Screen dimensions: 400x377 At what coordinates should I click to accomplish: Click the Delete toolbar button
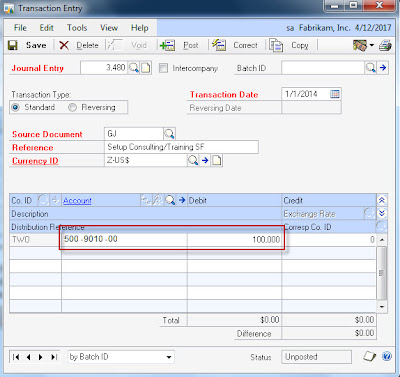tap(79, 45)
